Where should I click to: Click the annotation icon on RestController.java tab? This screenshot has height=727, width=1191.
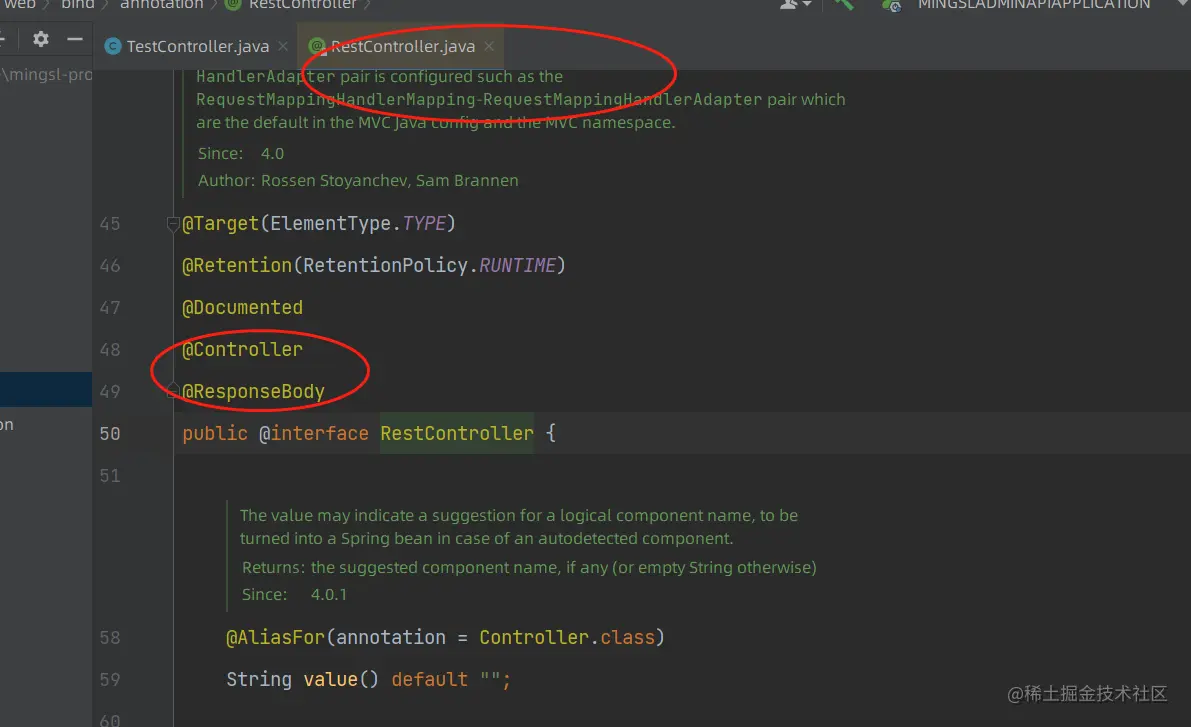pyautogui.click(x=317, y=46)
